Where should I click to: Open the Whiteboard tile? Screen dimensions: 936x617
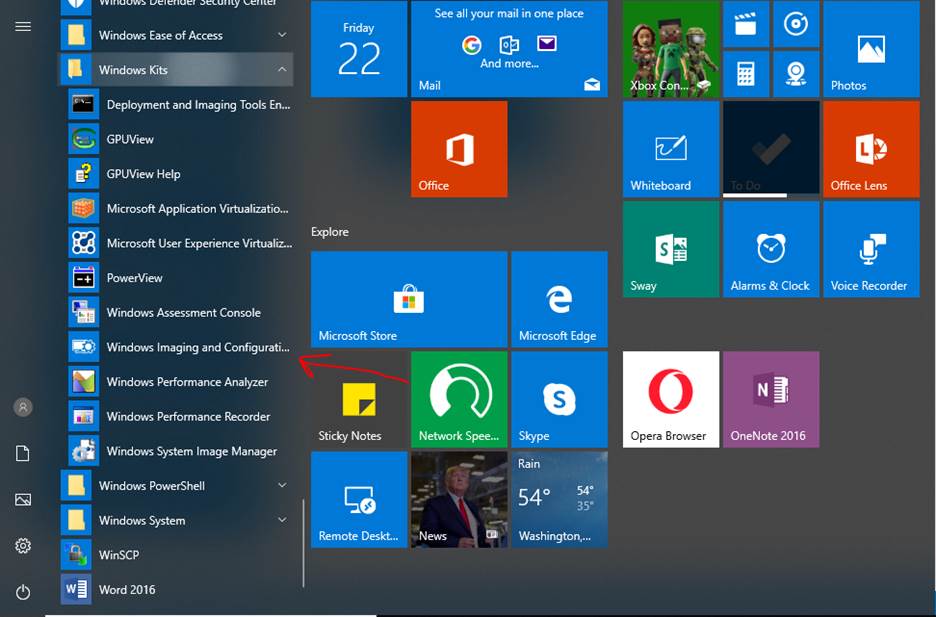pyautogui.click(x=671, y=149)
